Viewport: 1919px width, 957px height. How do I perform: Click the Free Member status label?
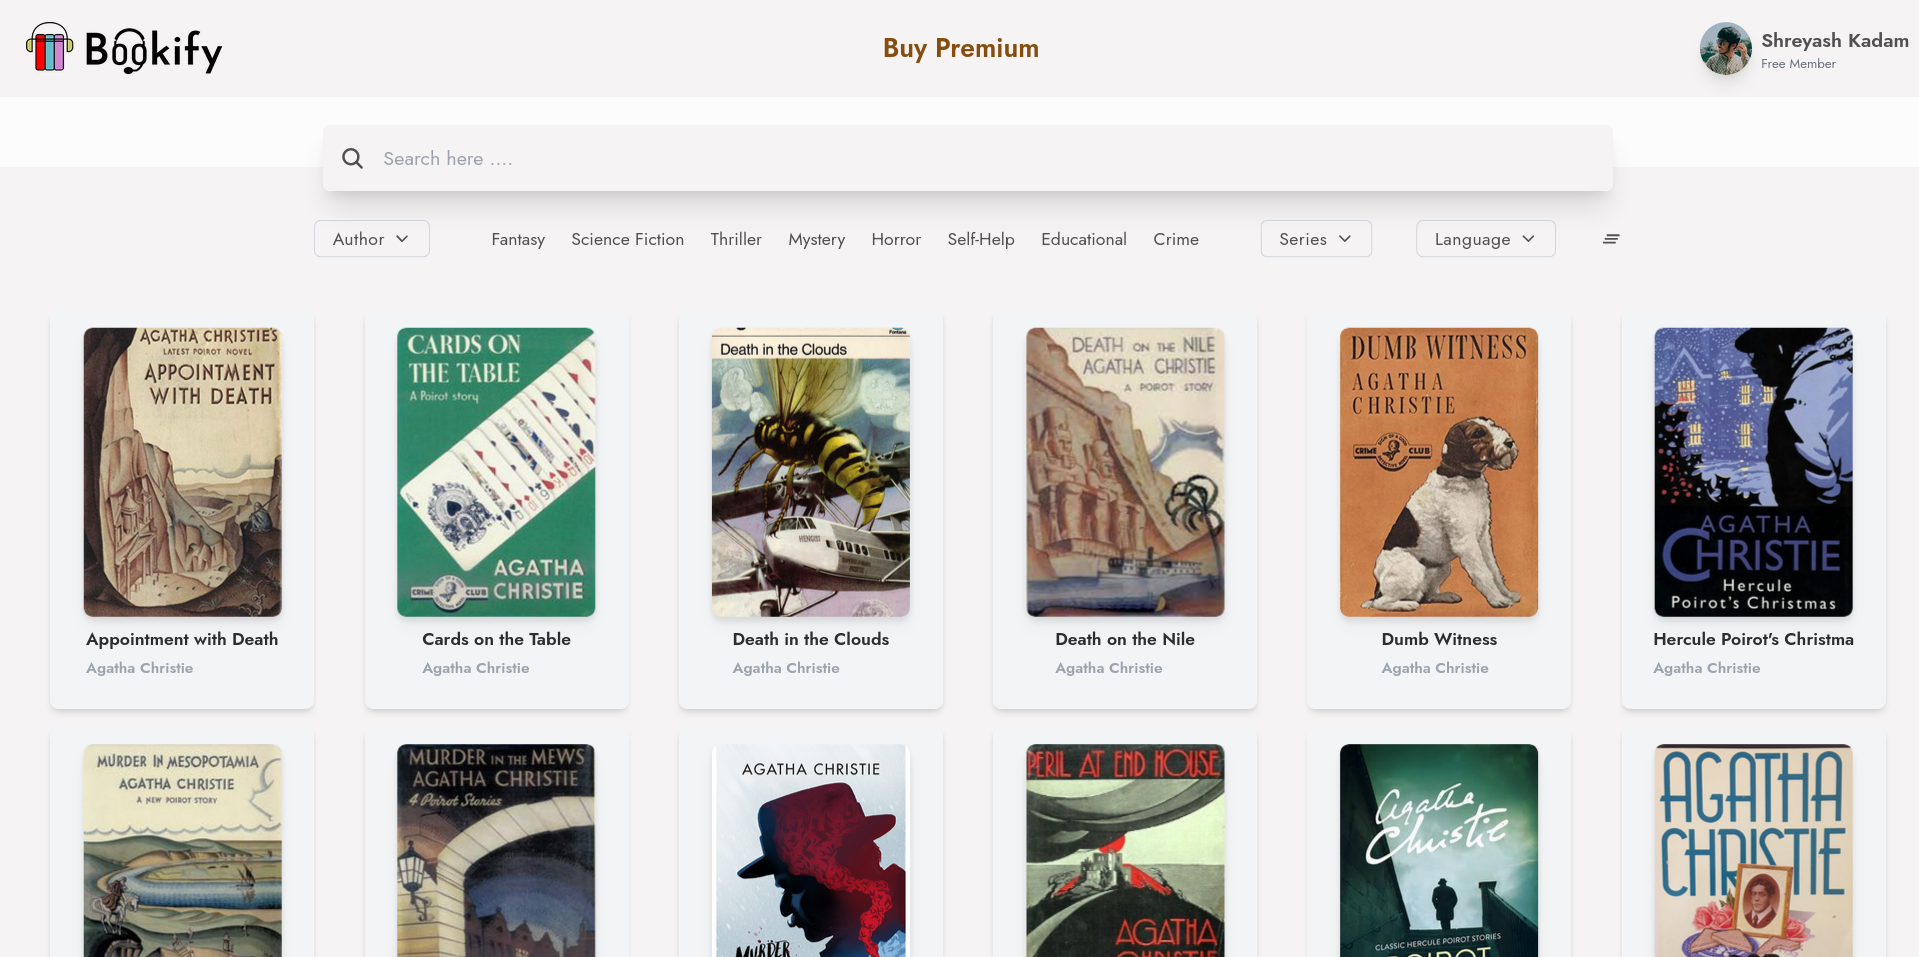[x=1798, y=64]
